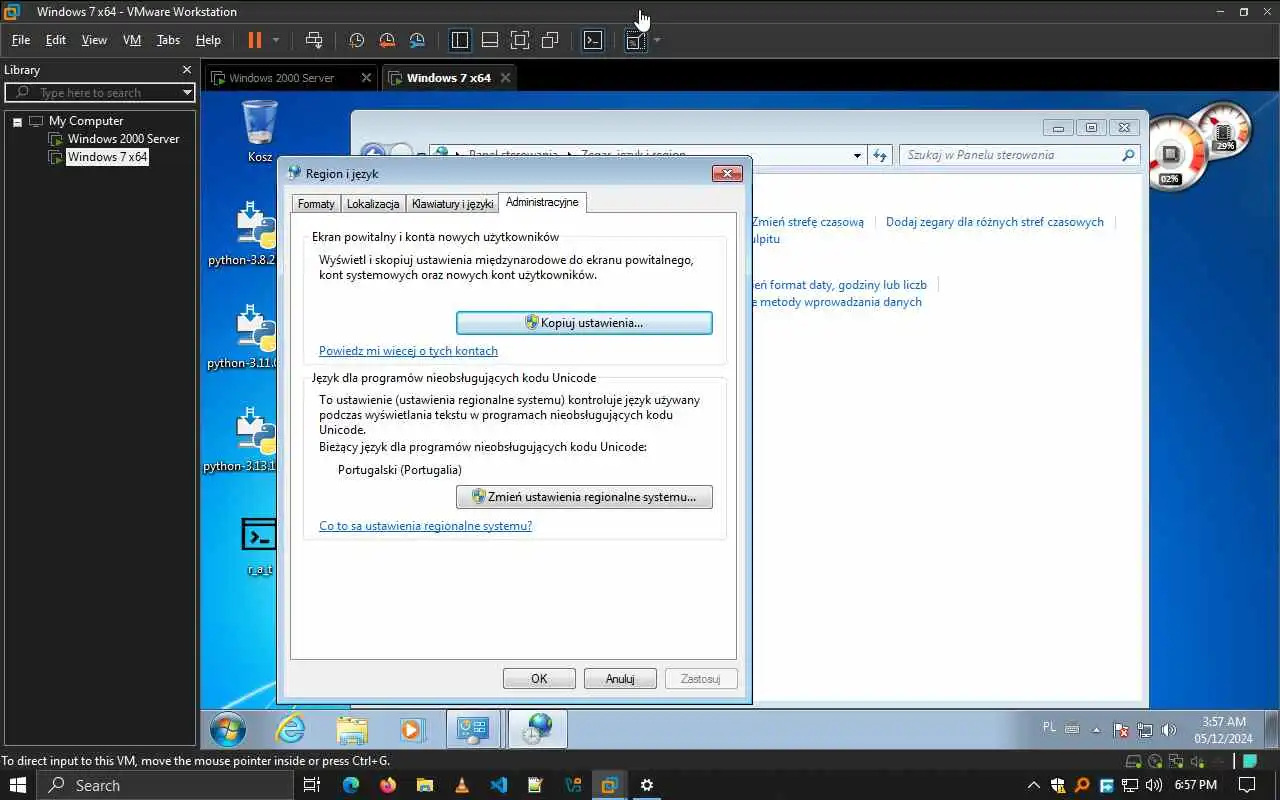Image resolution: width=1280 pixels, height=800 pixels.
Task: Click the PL language indicator in guest tray
Action: click(x=1049, y=728)
